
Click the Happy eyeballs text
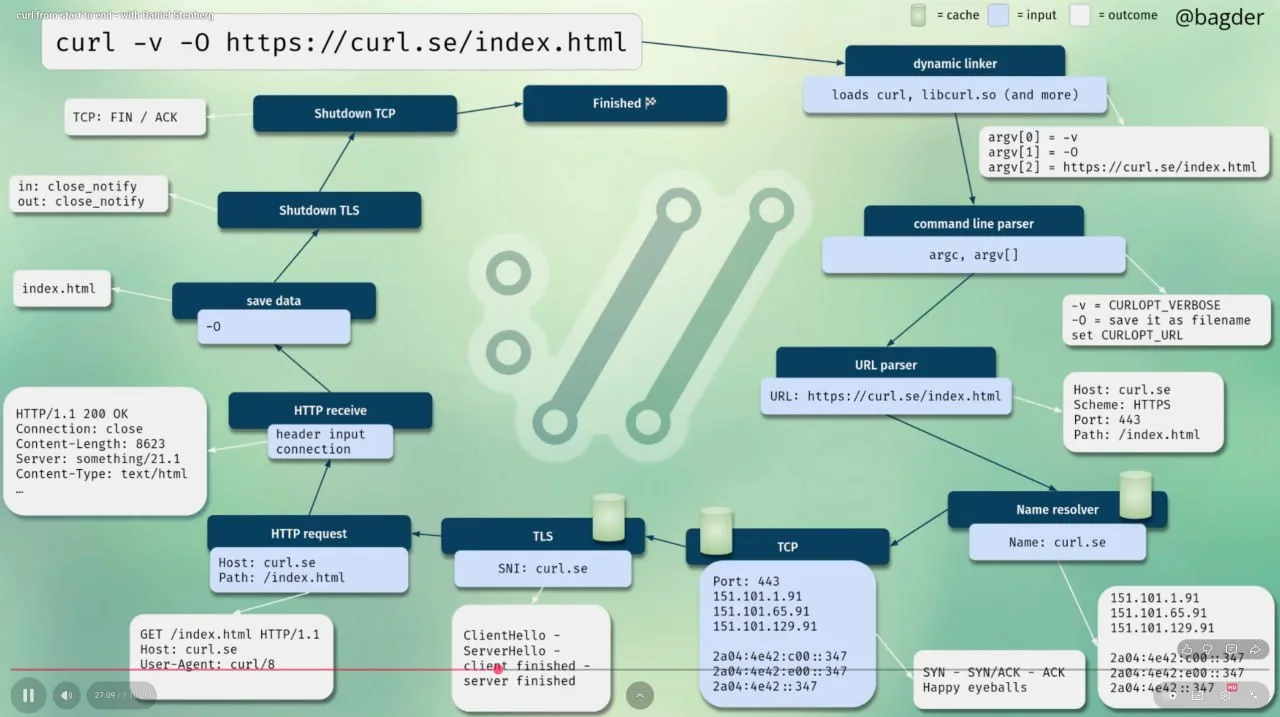coord(975,688)
